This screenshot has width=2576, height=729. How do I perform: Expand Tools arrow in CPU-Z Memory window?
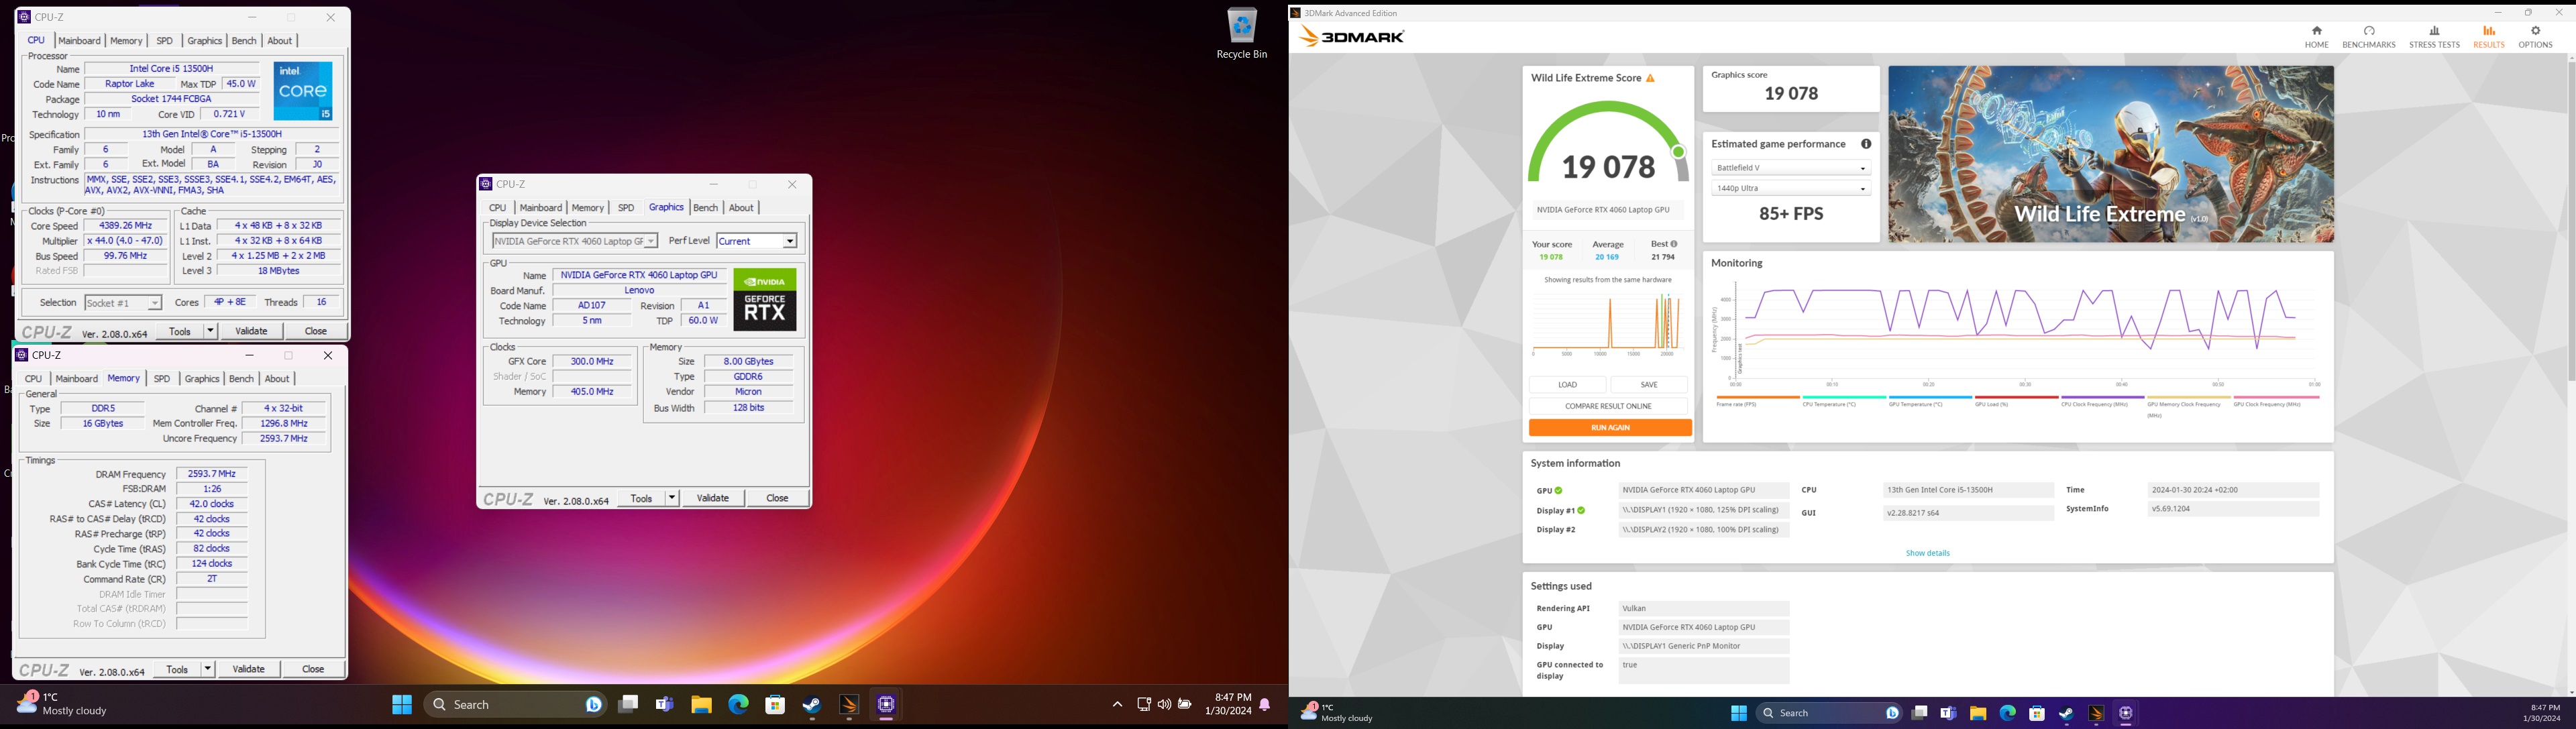(x=207, y=669)
